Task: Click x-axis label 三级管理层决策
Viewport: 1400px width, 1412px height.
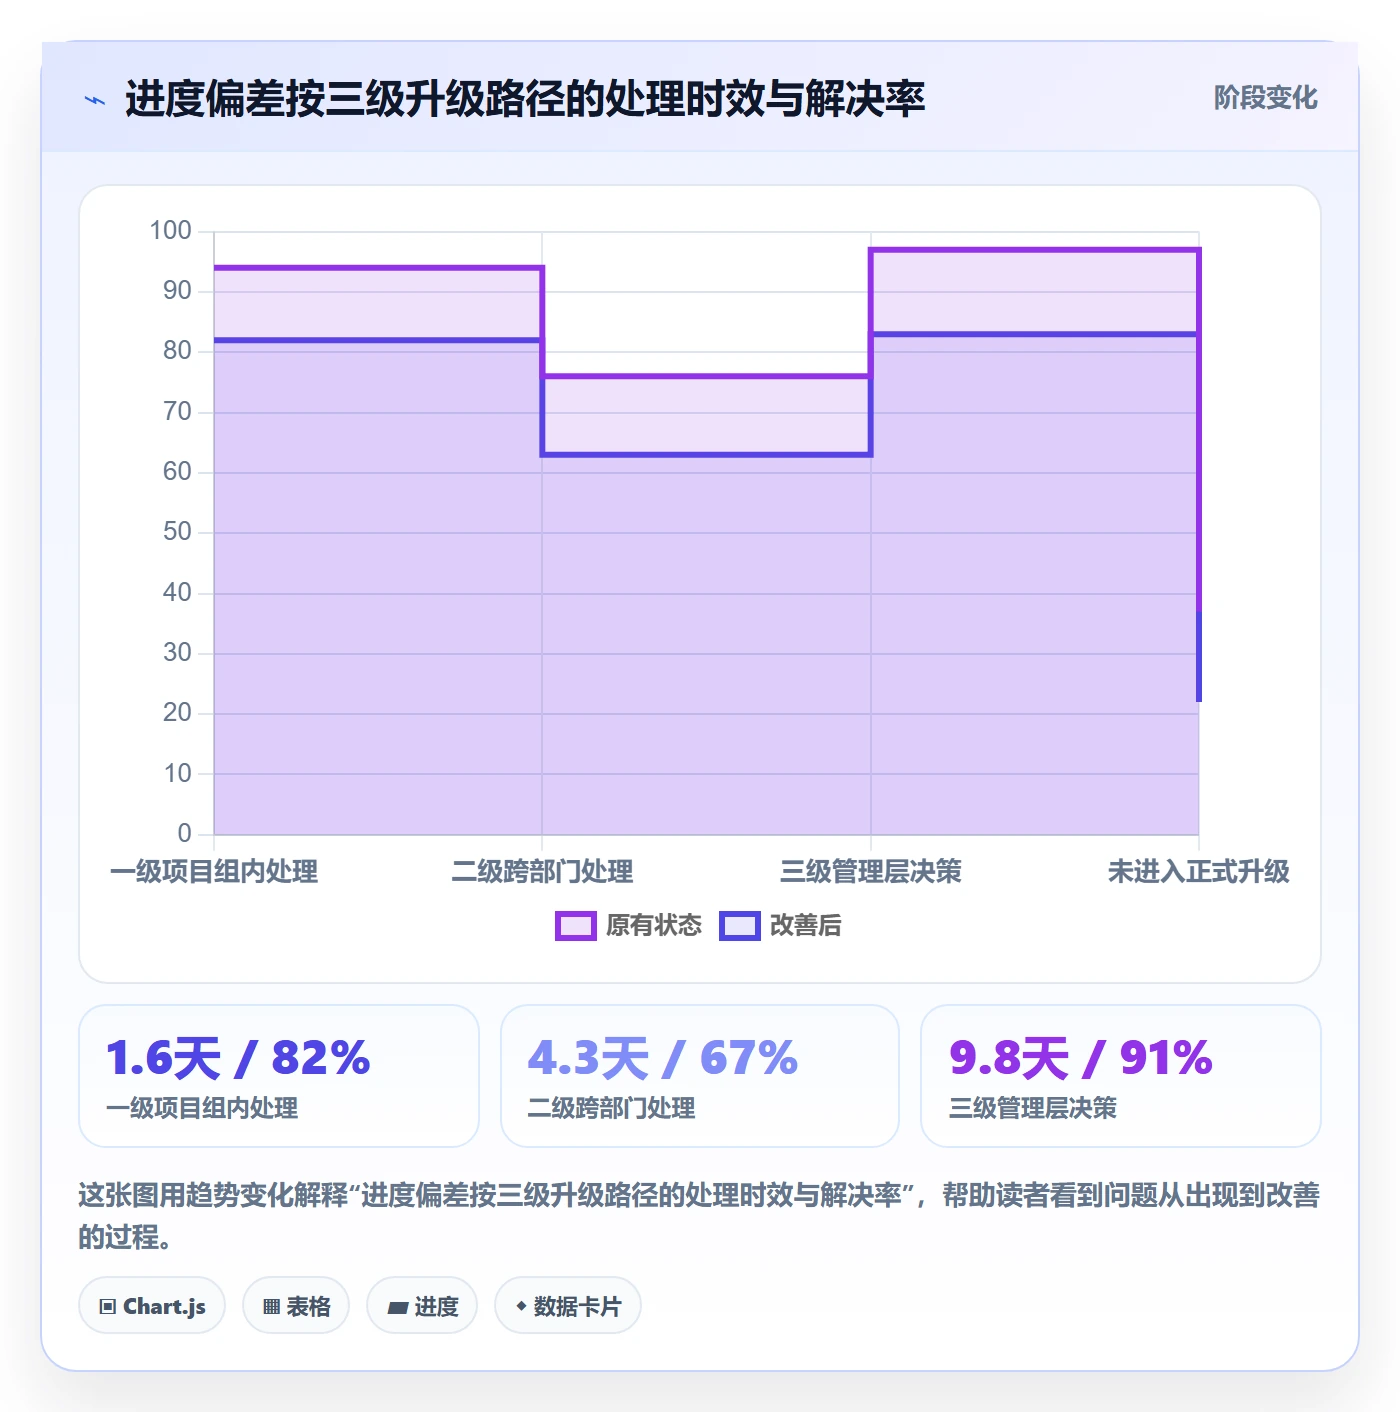Action: click(871, 872)
